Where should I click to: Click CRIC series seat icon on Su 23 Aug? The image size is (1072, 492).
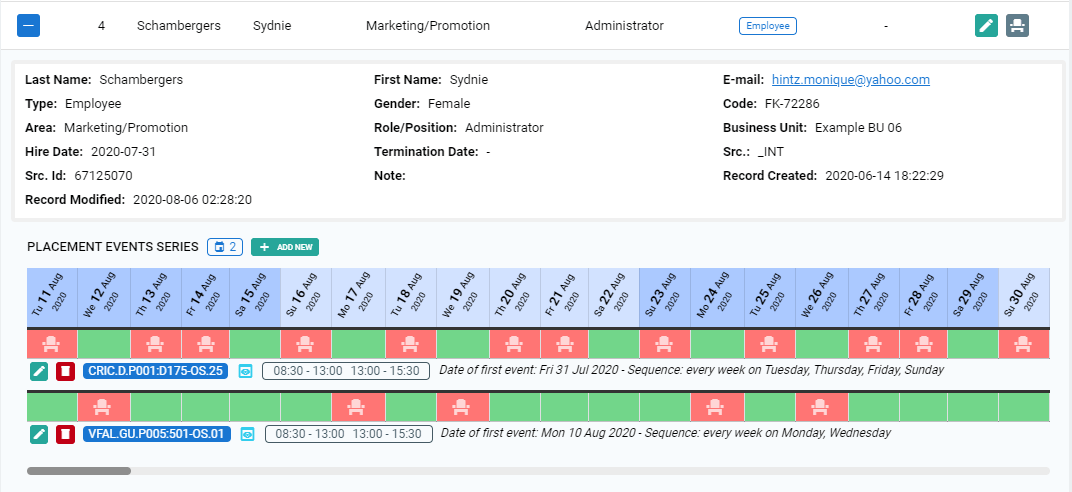[665, 344]
